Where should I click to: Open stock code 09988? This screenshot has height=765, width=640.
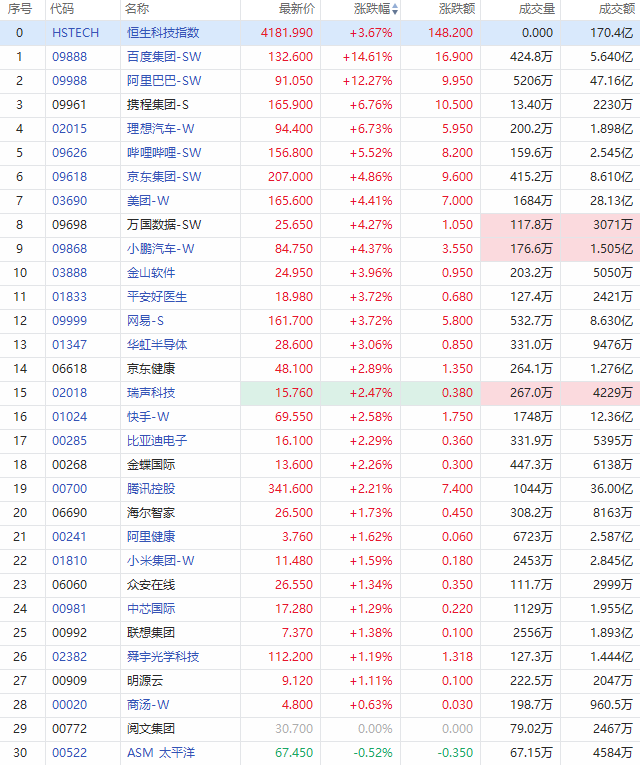pos(70,81)
